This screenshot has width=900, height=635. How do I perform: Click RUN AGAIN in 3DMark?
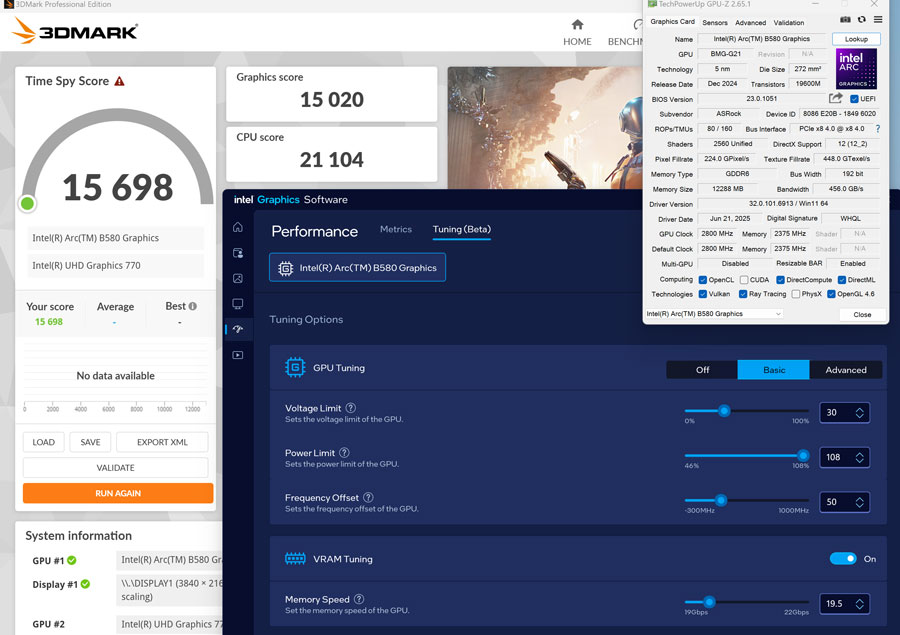tap(118, 493)
